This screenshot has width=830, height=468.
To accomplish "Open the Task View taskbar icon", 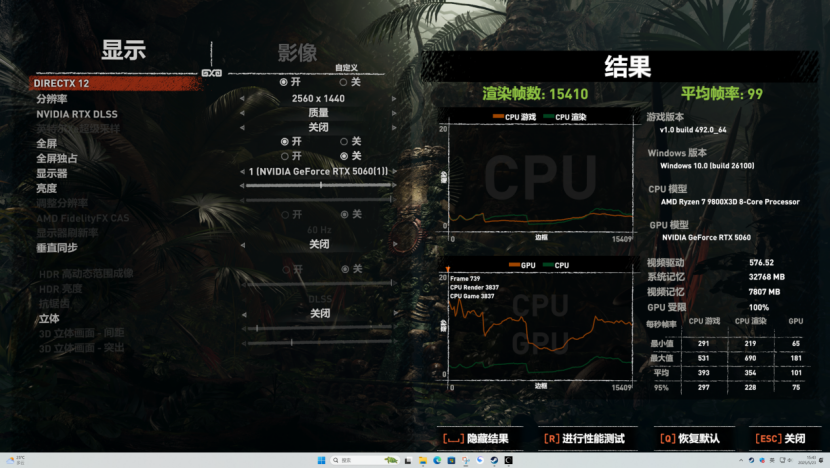I will [408, 461].
